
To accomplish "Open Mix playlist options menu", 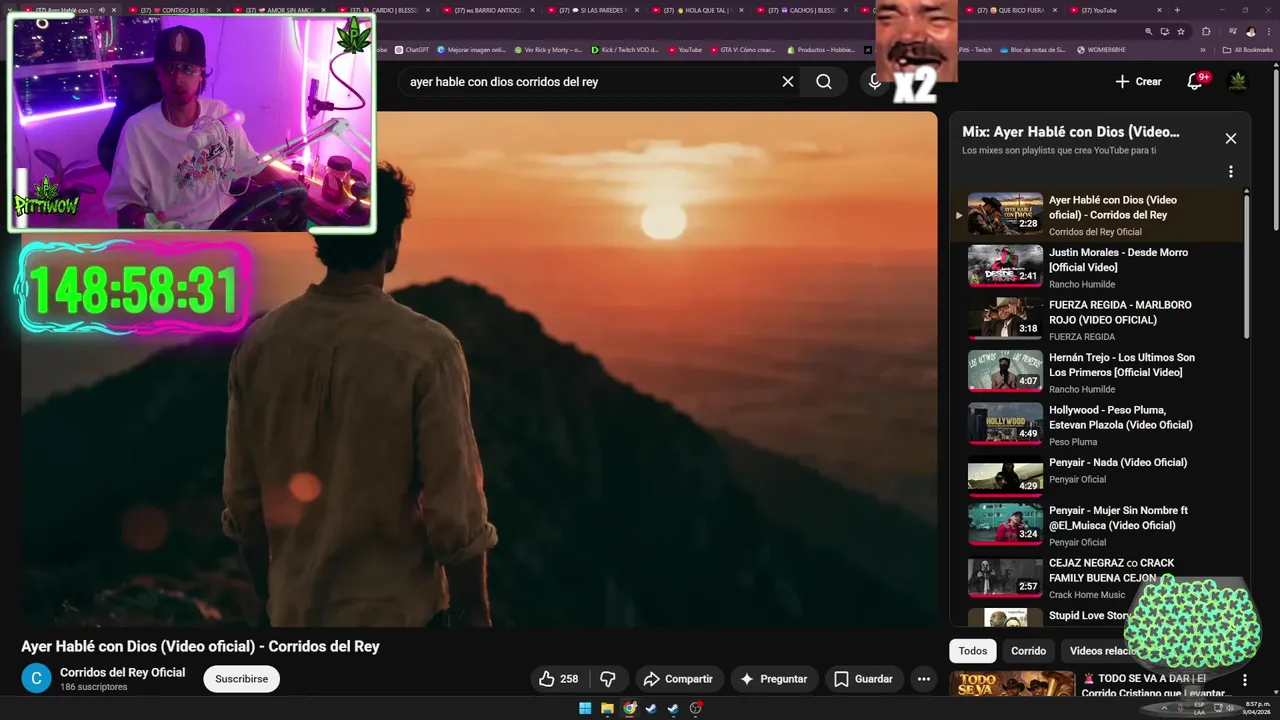I will (1231, 171).
